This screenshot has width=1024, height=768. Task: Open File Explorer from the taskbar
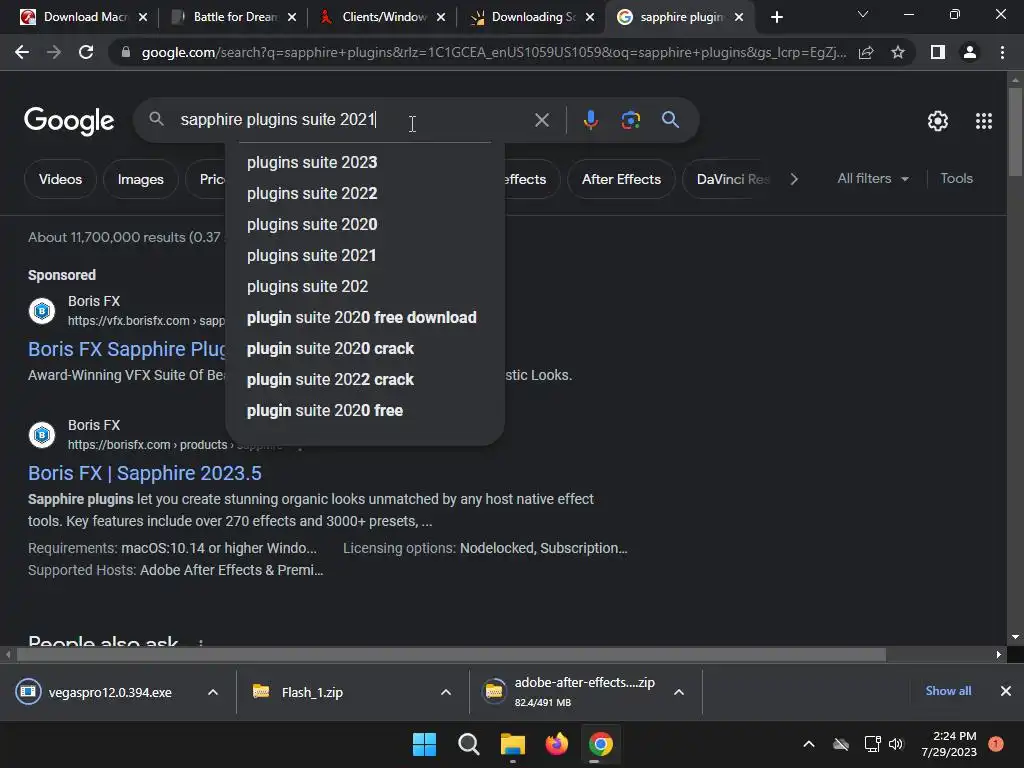513,744
